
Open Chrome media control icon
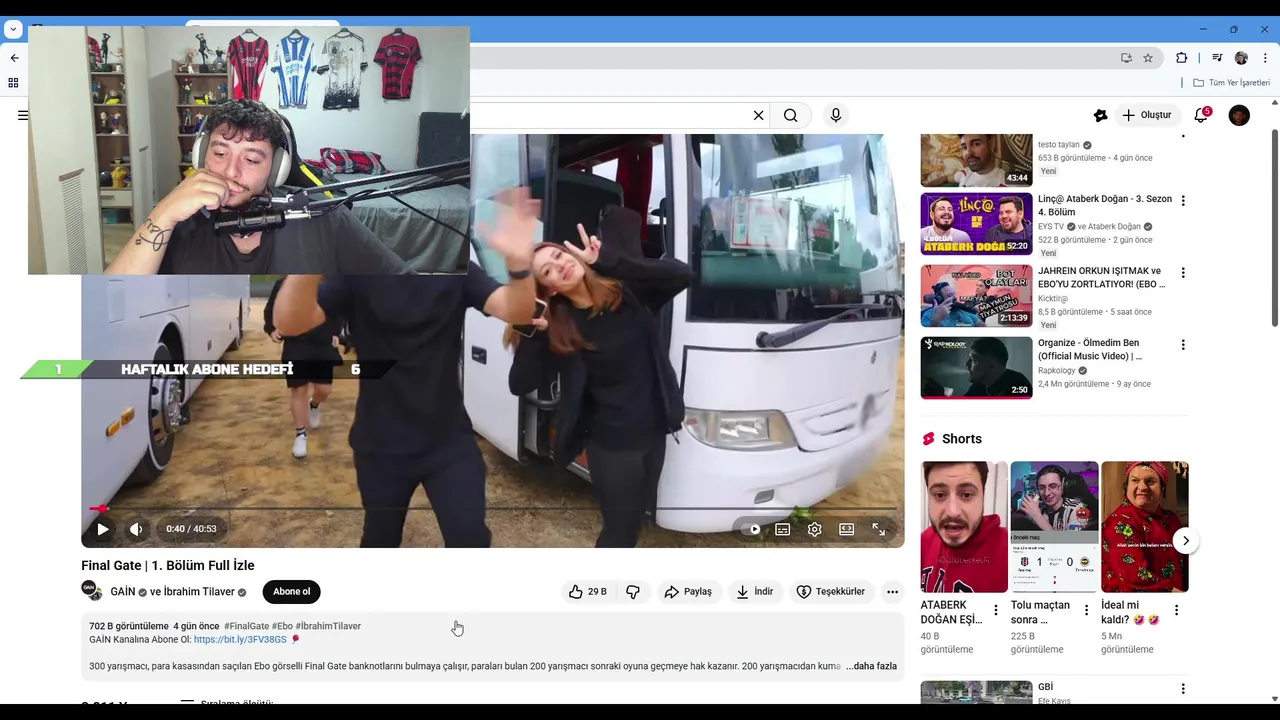(1217, 58)
